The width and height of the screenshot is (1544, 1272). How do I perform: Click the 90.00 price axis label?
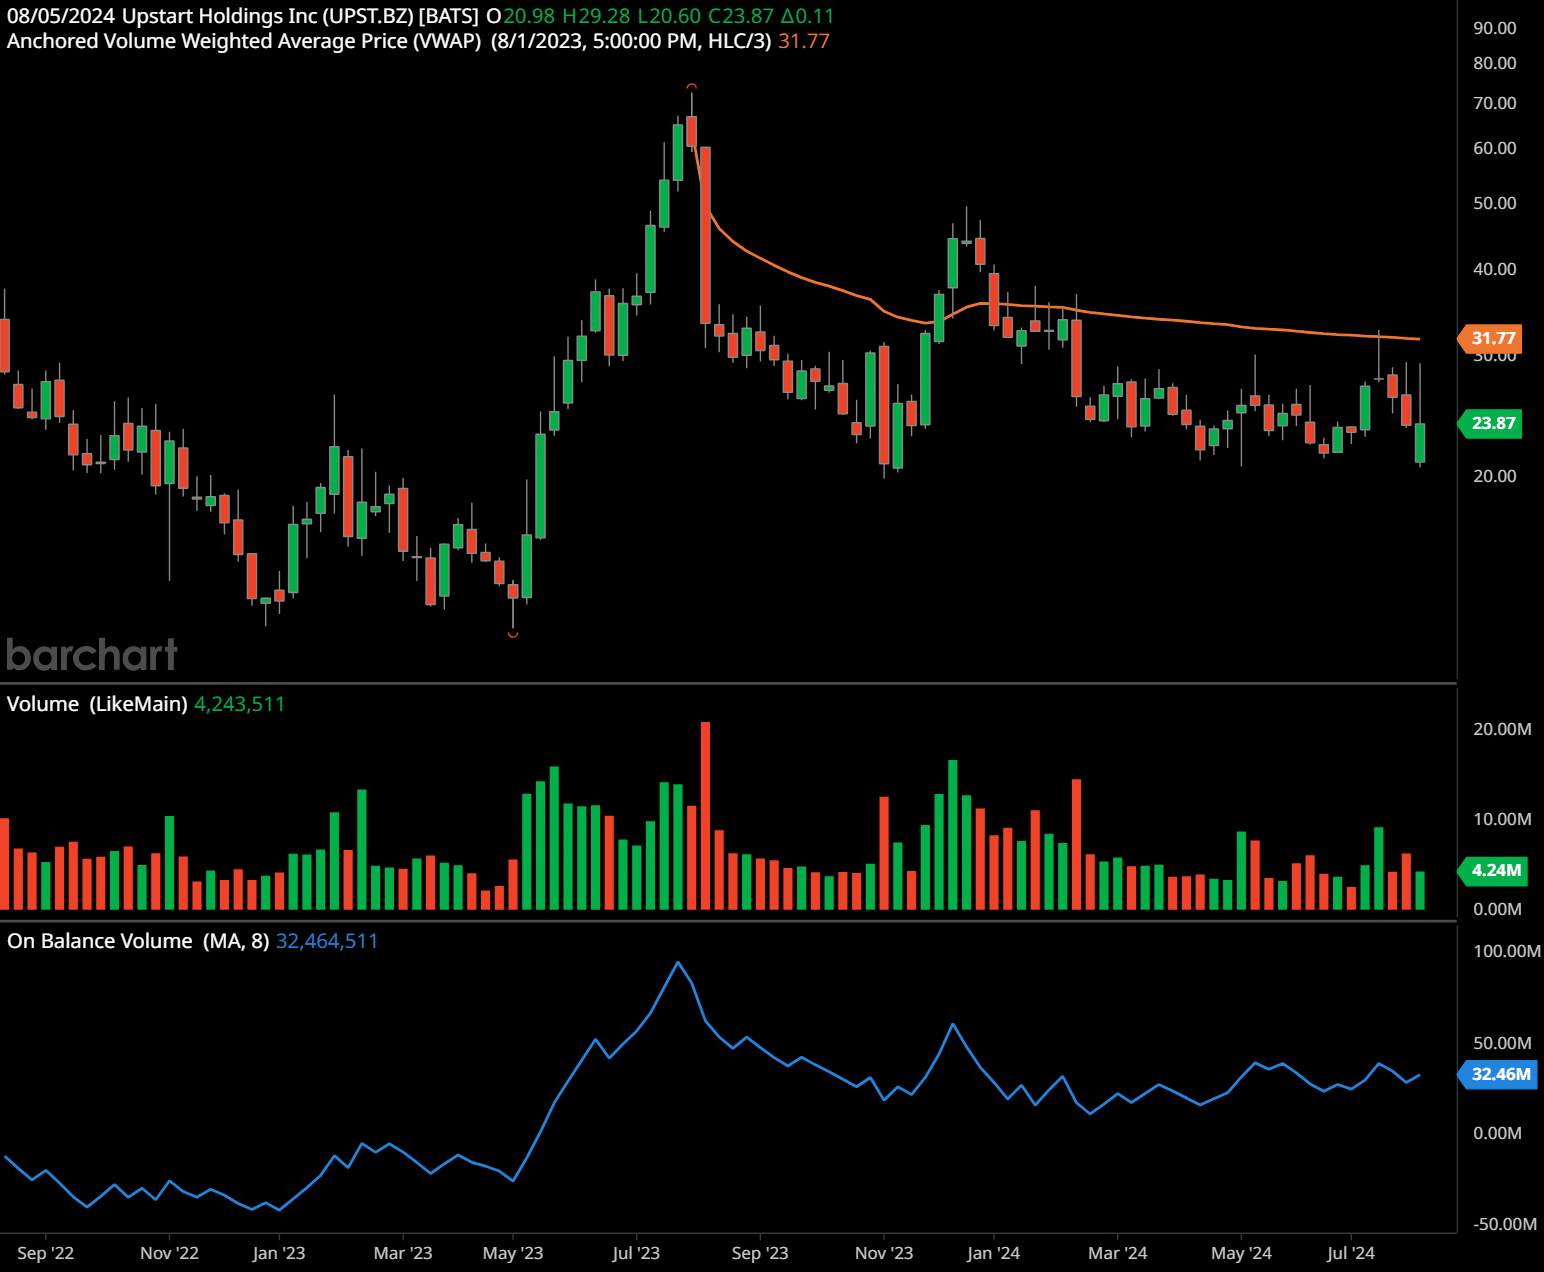click(1495, 28)
